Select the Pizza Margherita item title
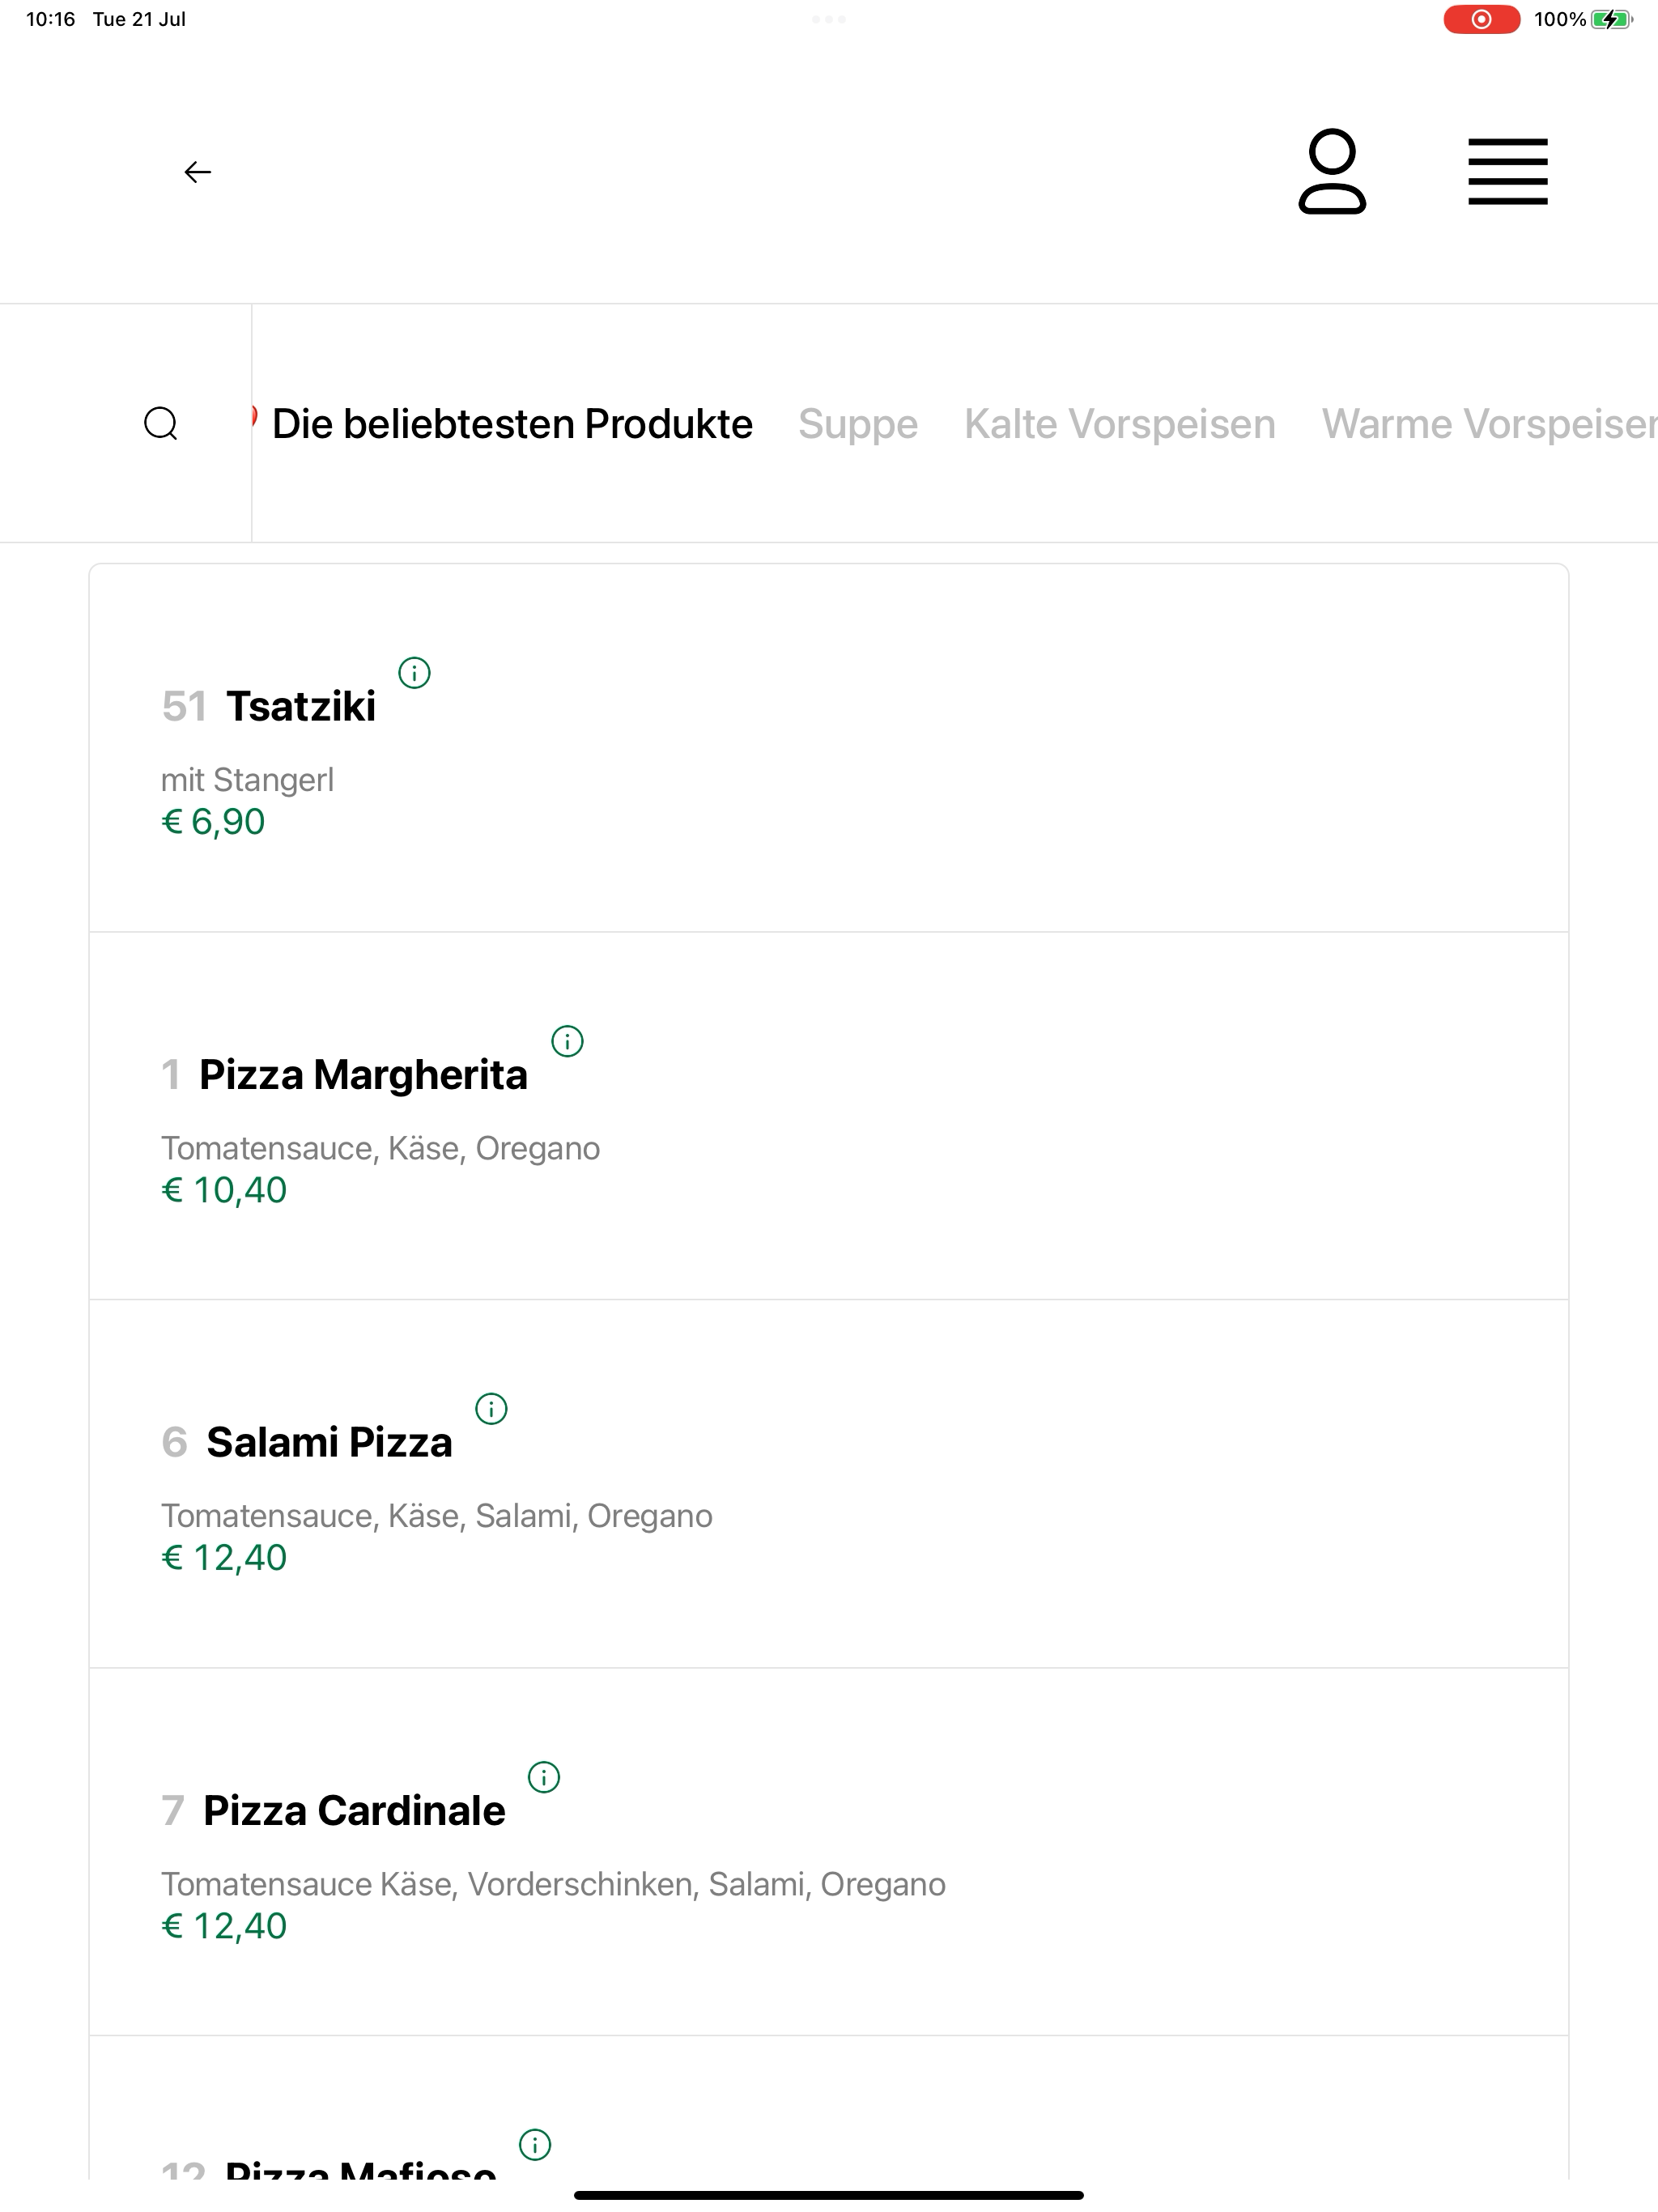This screenshot has width=1658, height=2212. (x=363, y=1075)
